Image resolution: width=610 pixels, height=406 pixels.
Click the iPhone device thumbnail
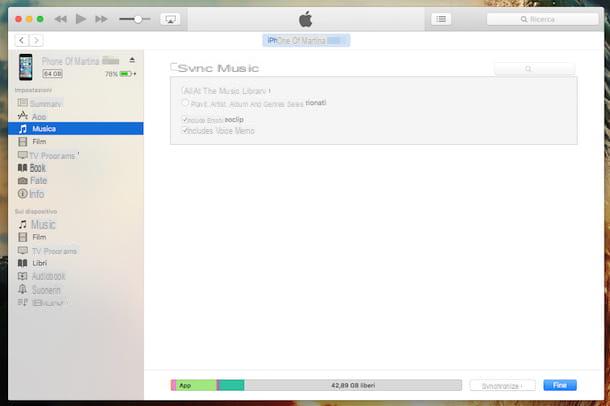26,67
